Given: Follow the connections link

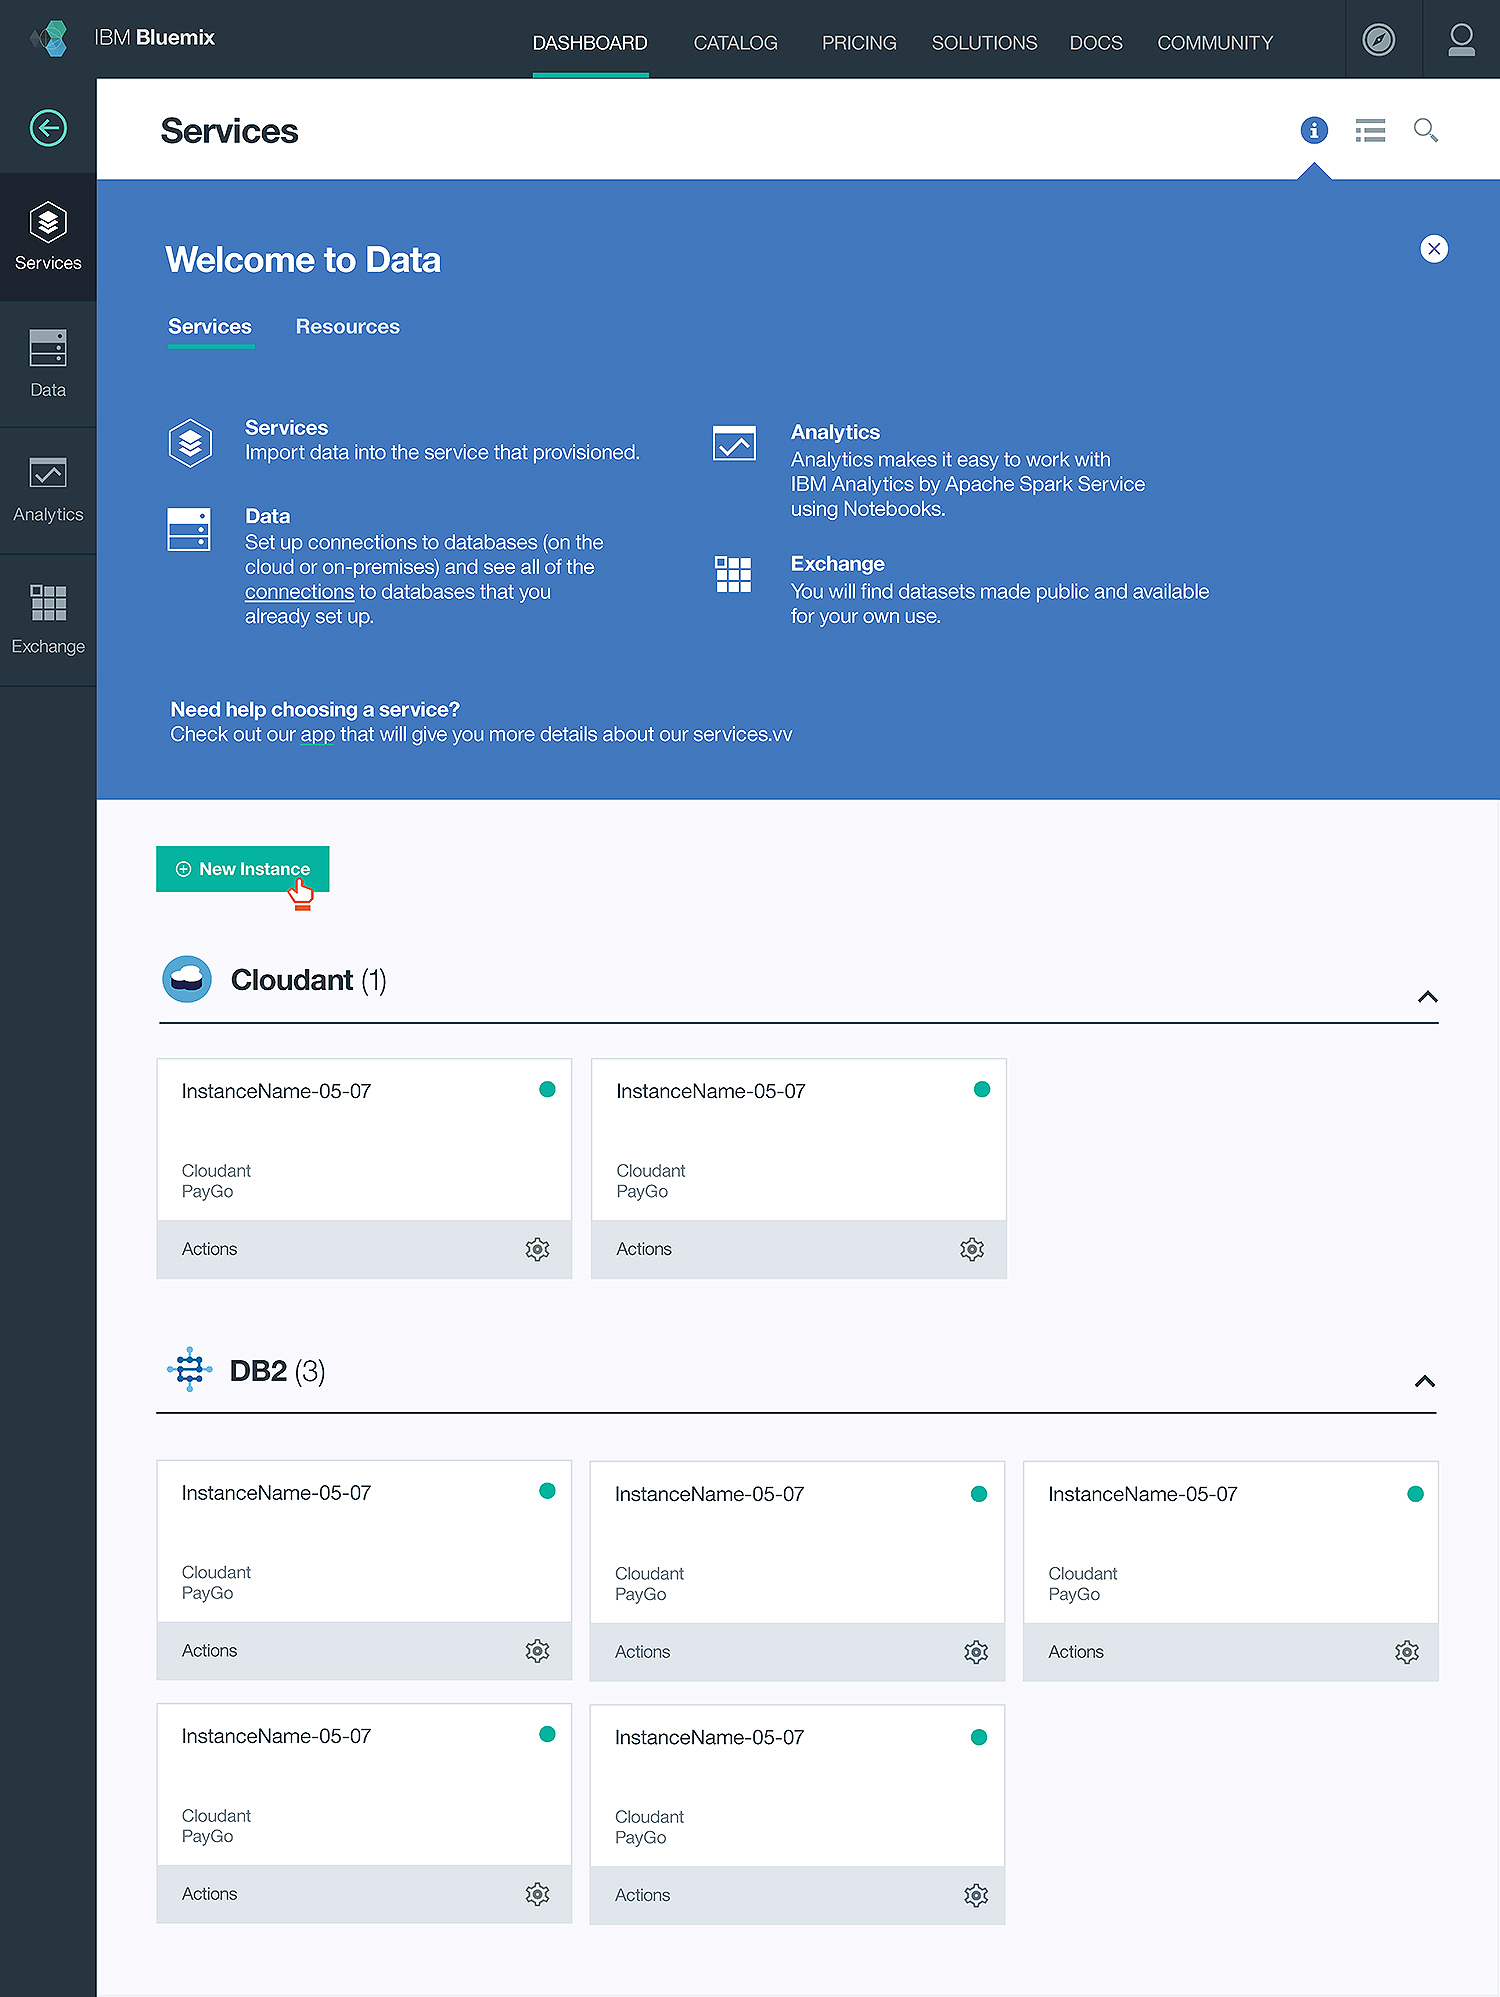Looking at the screenshot, I should [x=299, y=592].
